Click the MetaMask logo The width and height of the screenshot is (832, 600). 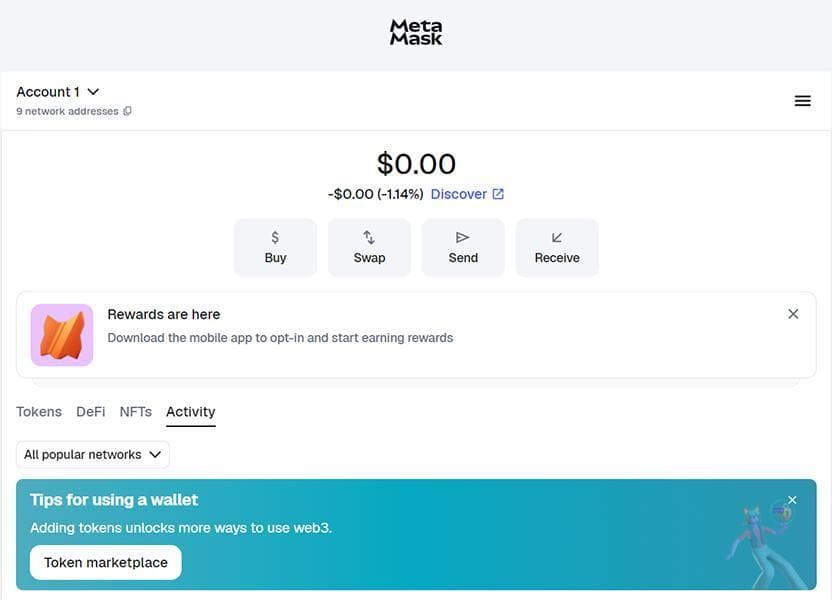tap(416, 31)
